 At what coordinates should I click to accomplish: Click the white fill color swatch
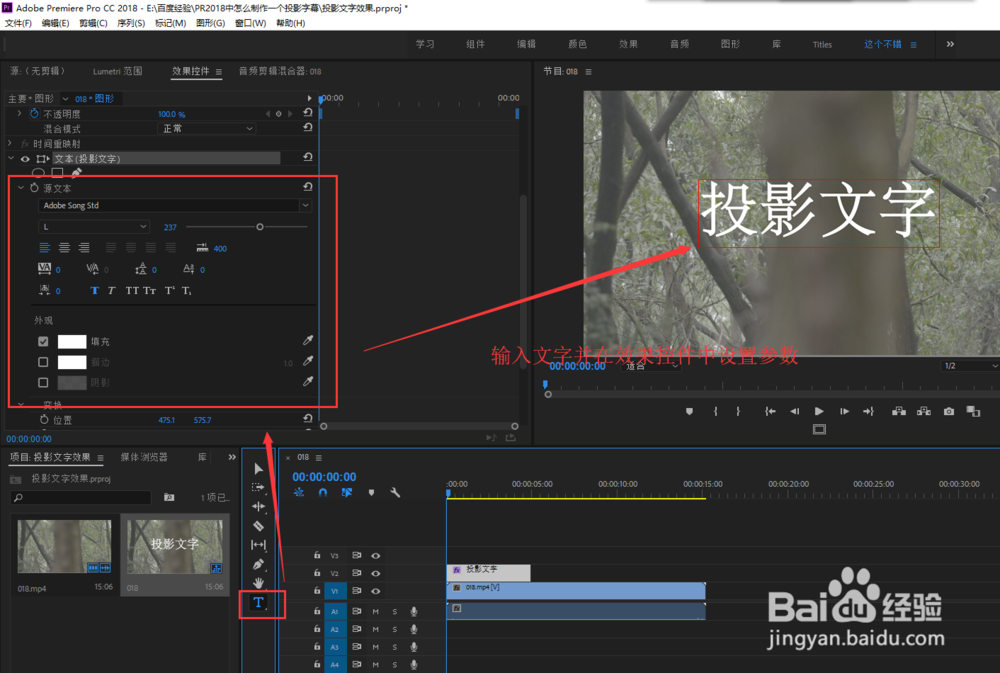[x=72, y=341]
